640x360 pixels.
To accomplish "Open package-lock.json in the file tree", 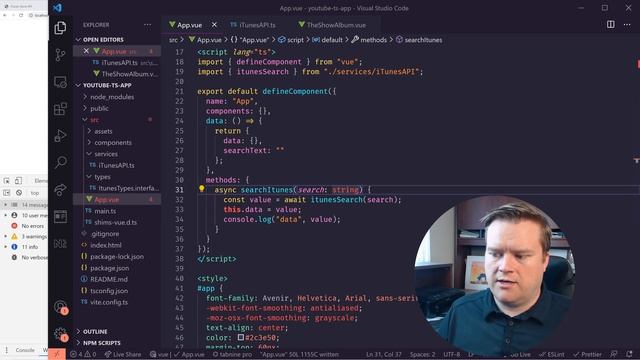I will (117, 257).
